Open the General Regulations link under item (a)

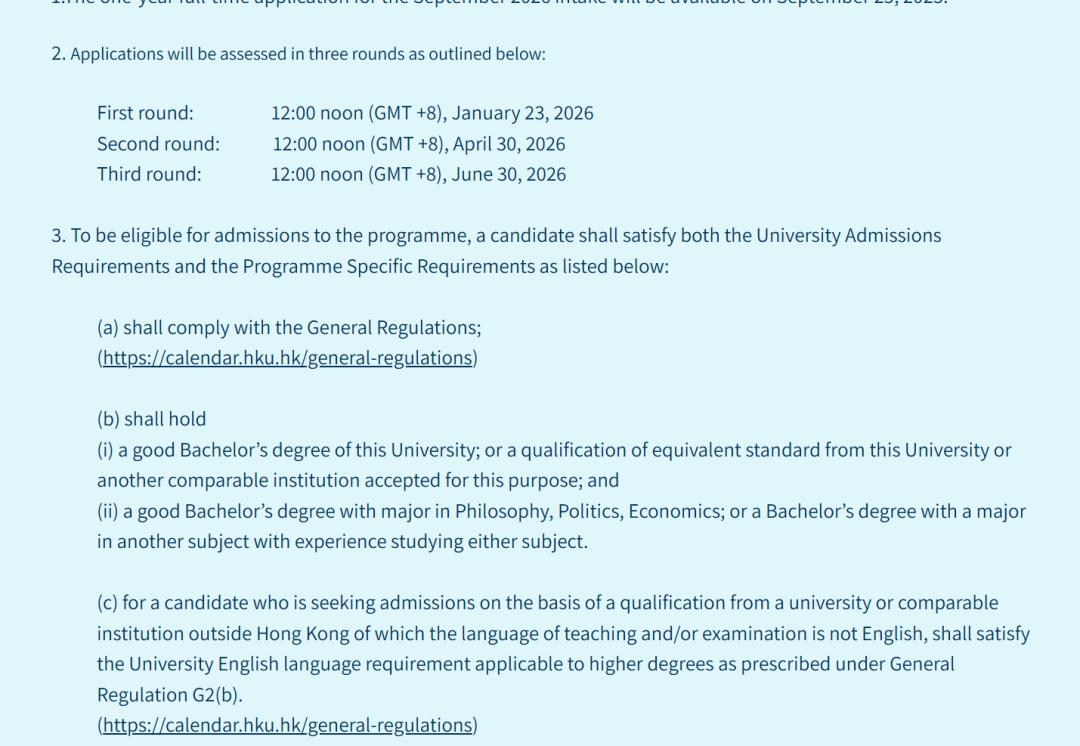(x=287, y=358)
